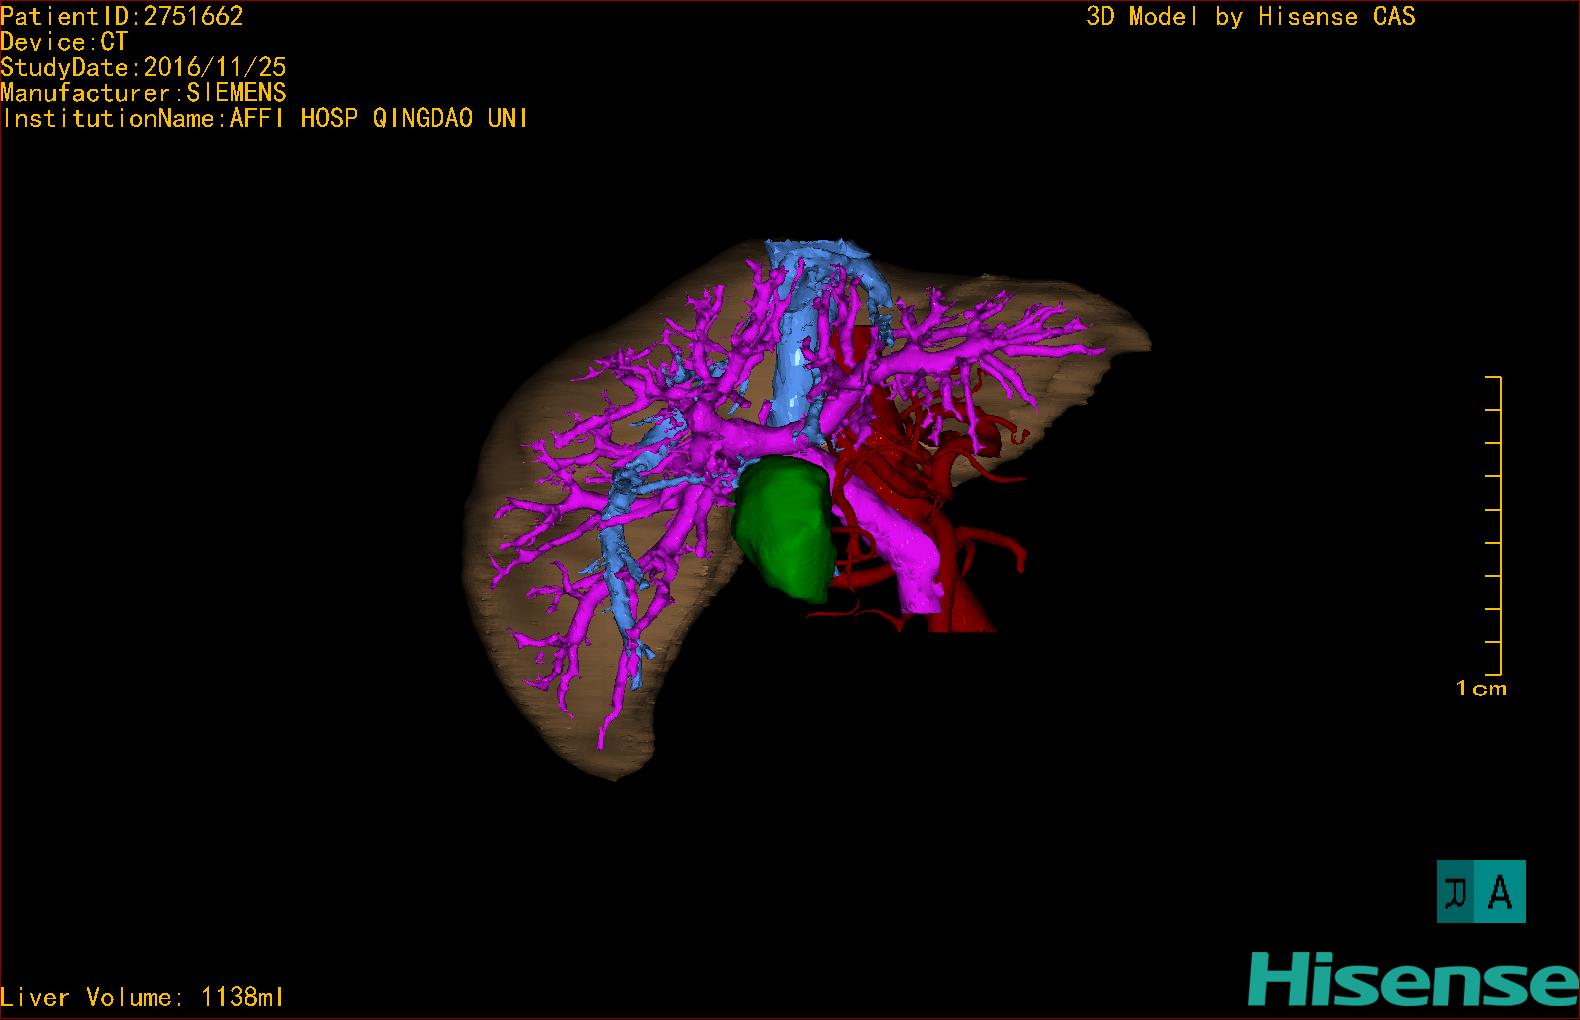Click the 1cm scale label
Screen dimensions: 1580x1020
pos(1480,688)
